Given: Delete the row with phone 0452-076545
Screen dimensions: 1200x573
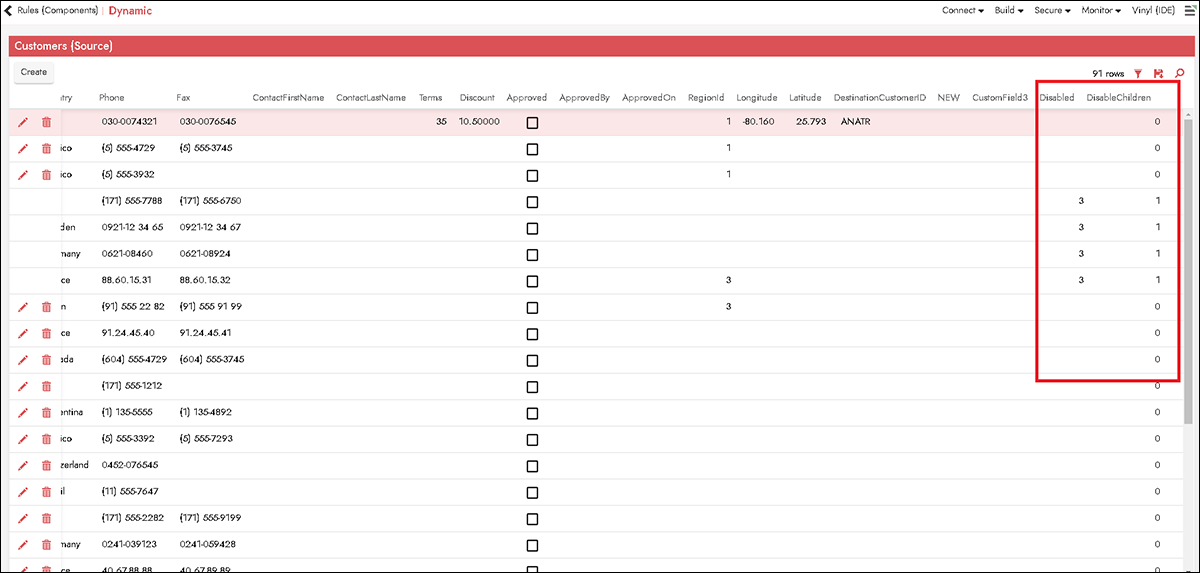Looking at the screenshot, I should [46, 465].
